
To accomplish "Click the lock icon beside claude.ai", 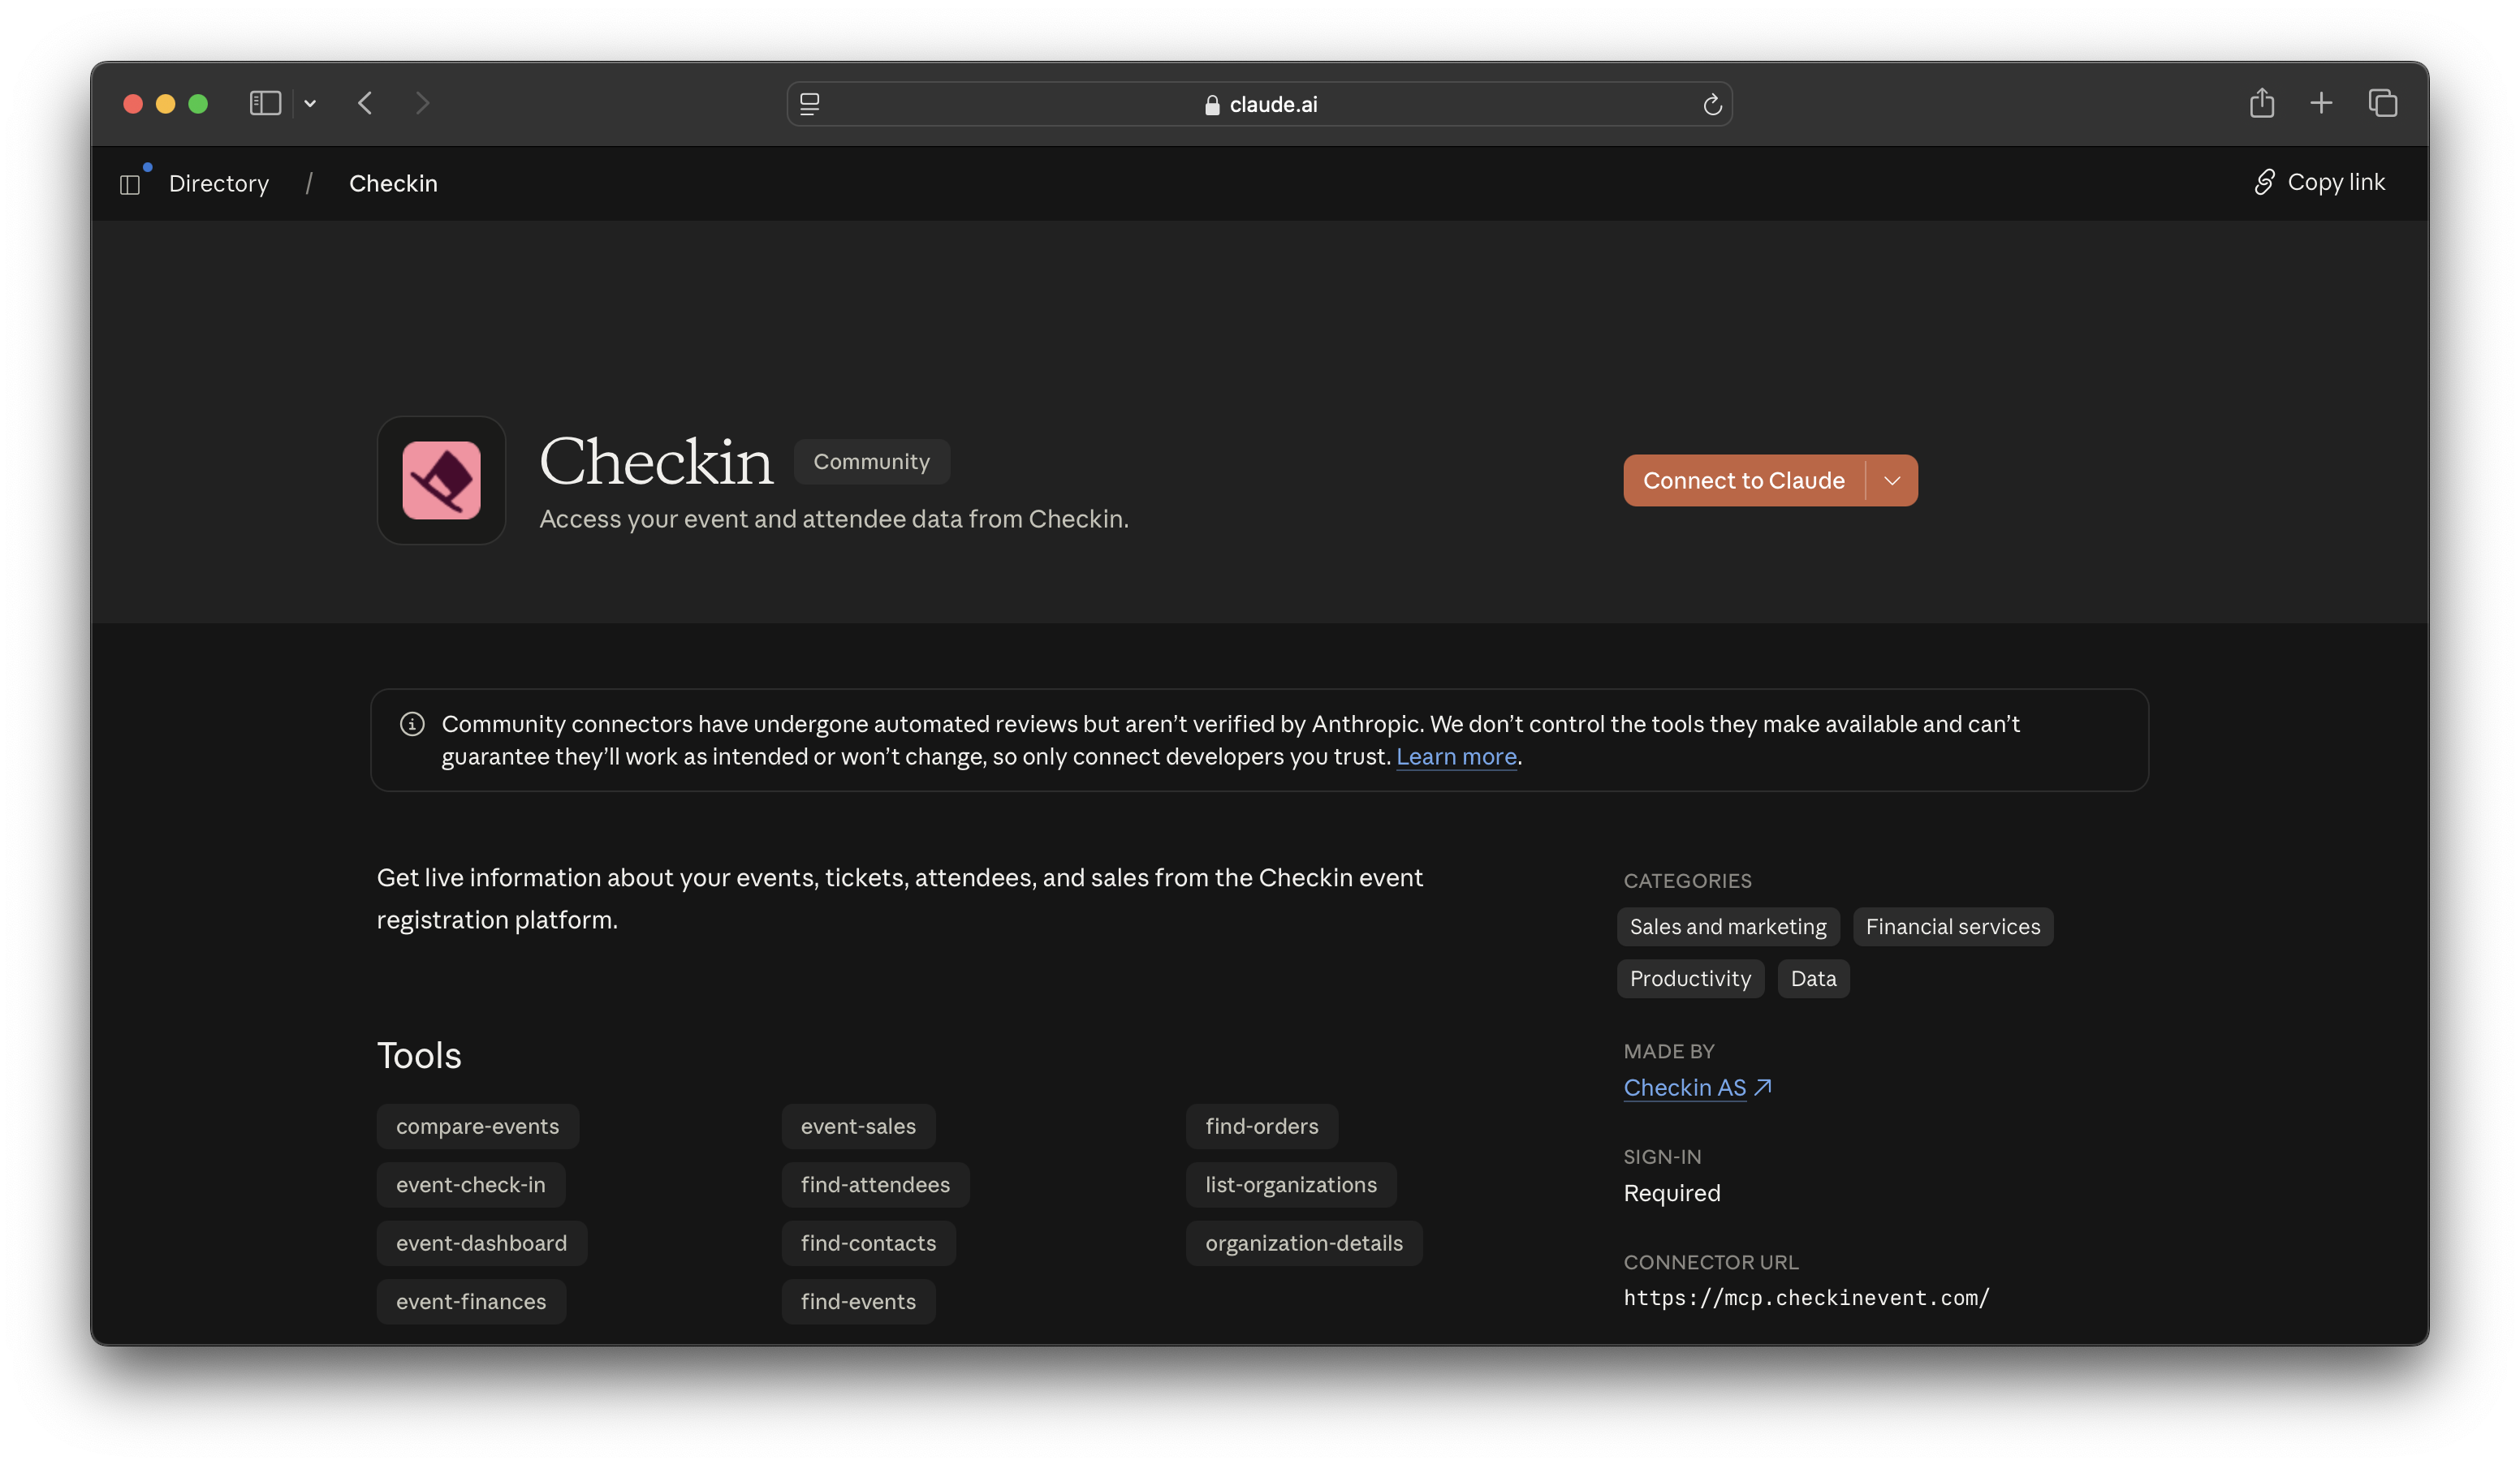I will 1212,104.
